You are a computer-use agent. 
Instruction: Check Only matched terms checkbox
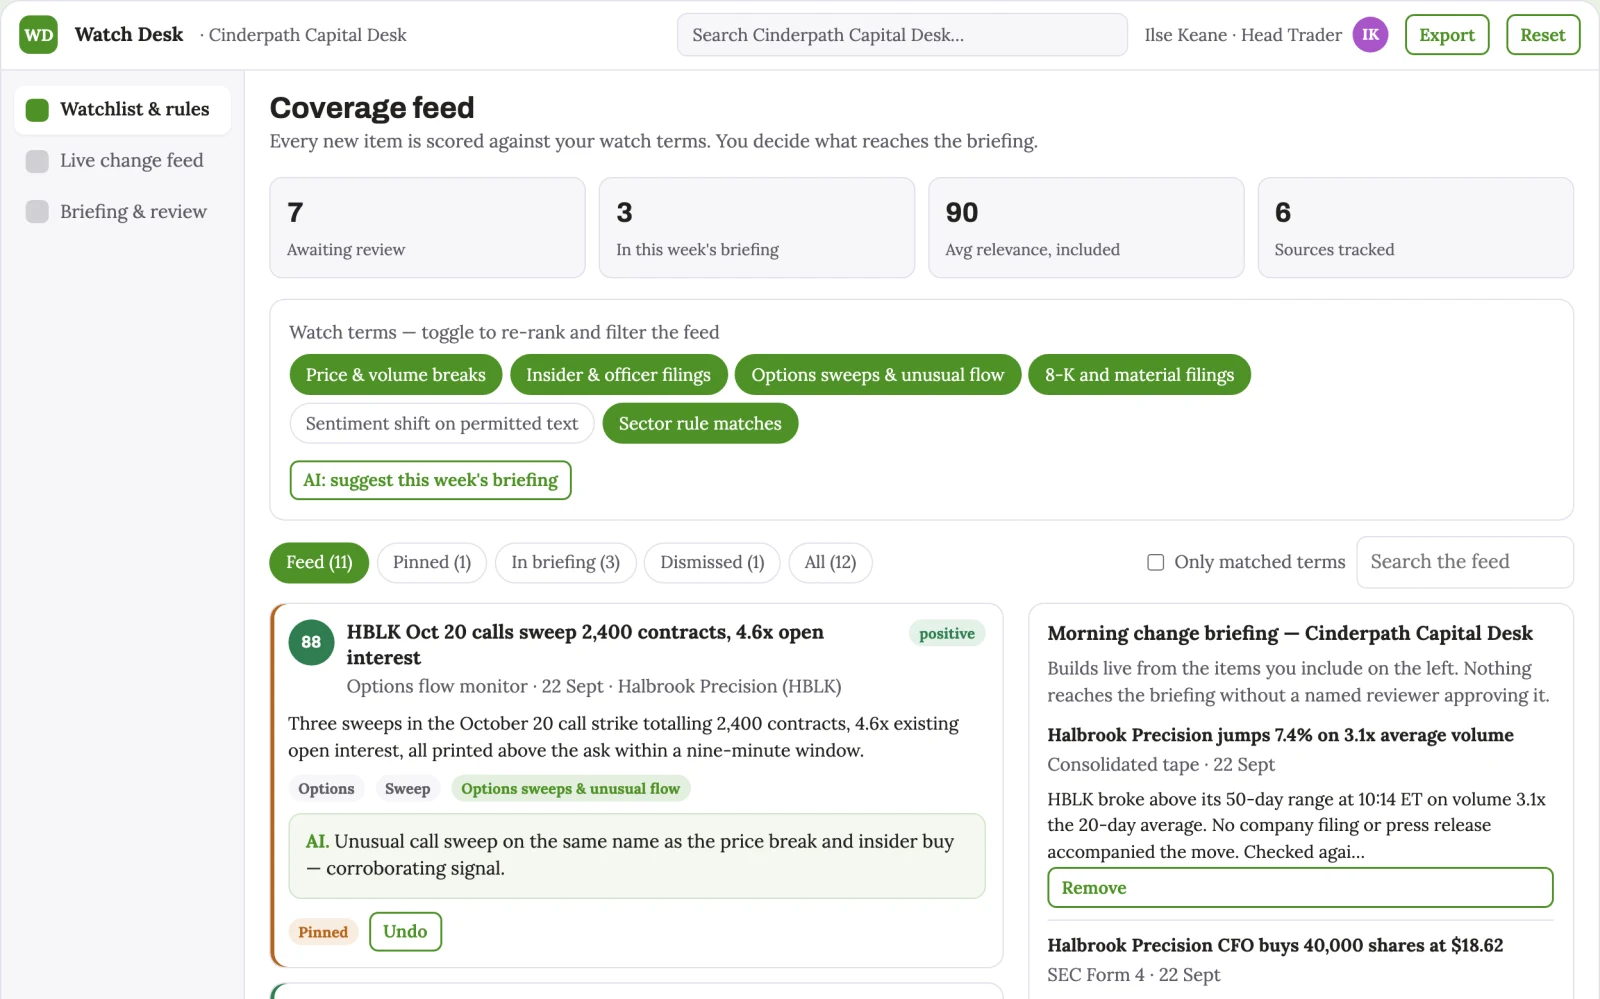pos(1155,562)
